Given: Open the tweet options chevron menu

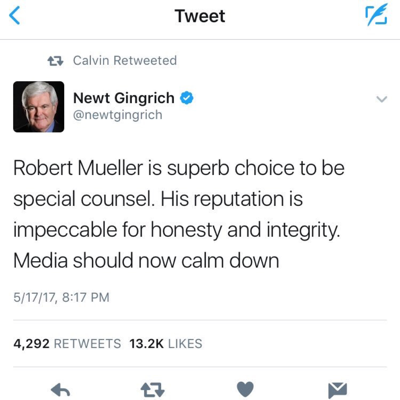Looking at the screenshot, I should 381,99.
